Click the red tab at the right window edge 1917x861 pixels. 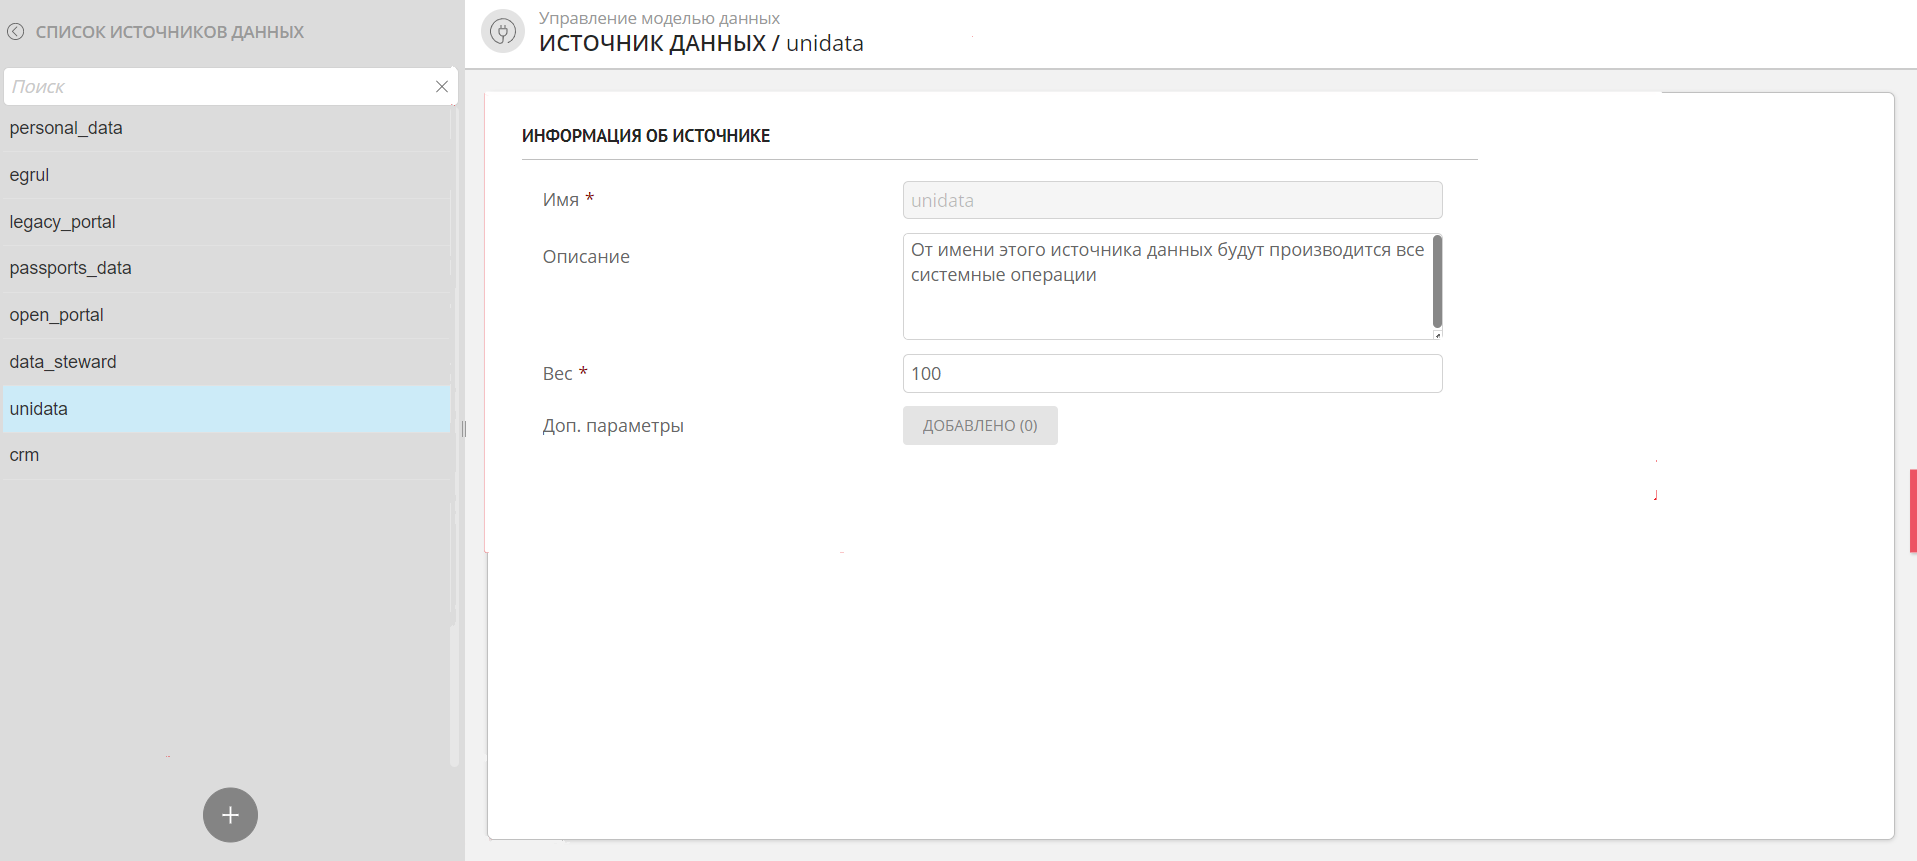[1913, 511]
